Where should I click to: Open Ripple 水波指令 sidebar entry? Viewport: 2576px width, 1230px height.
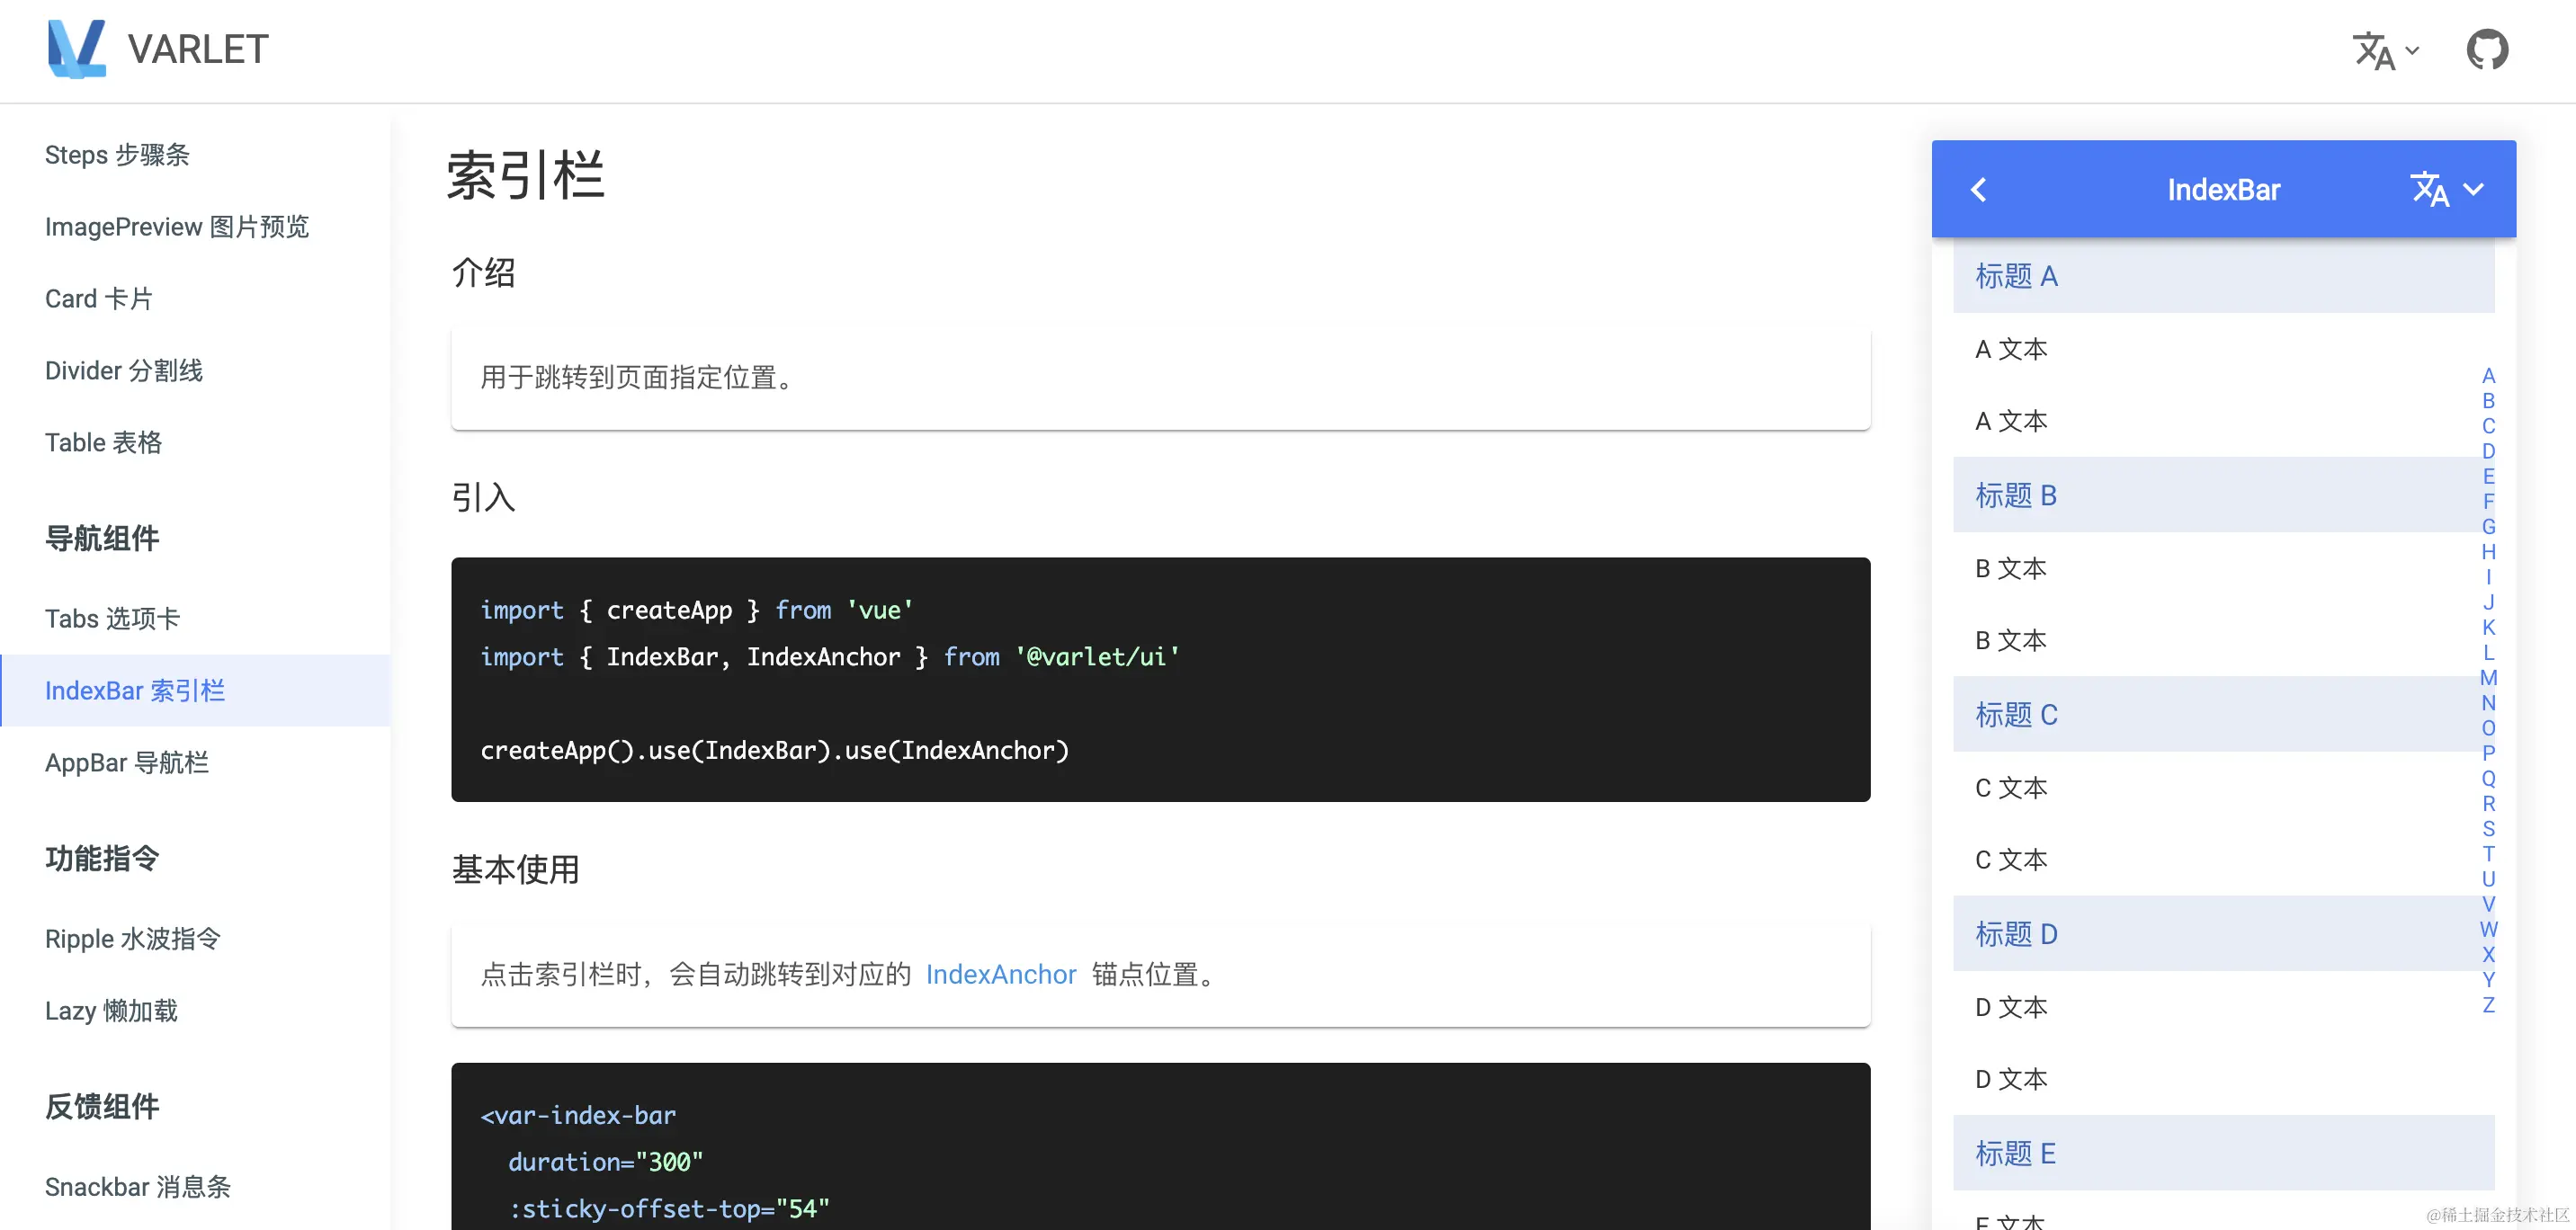tap(132, 939)
